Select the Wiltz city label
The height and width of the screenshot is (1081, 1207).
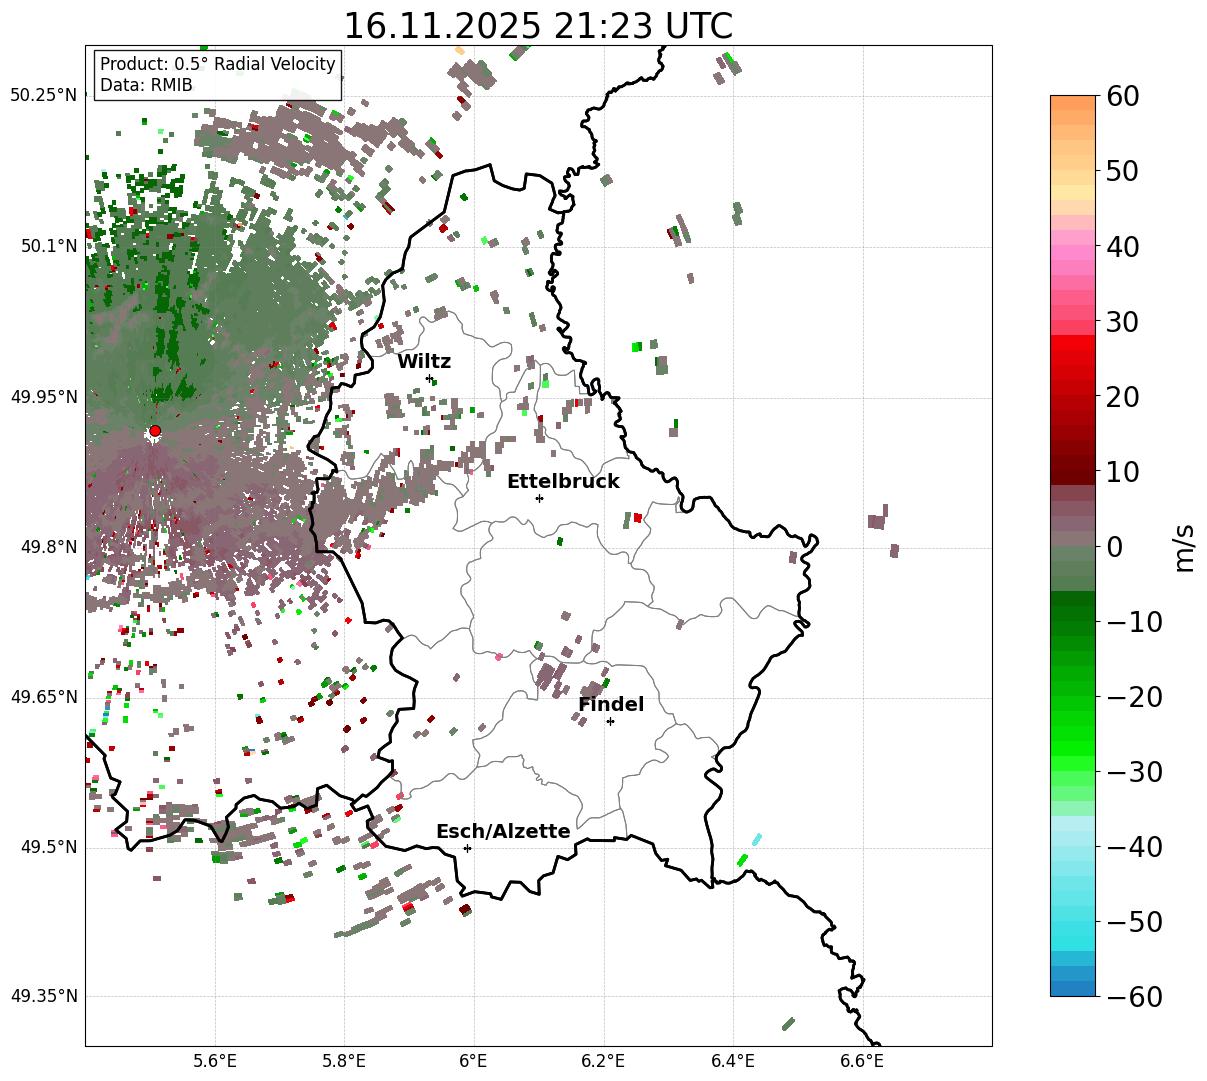point(424,362)
